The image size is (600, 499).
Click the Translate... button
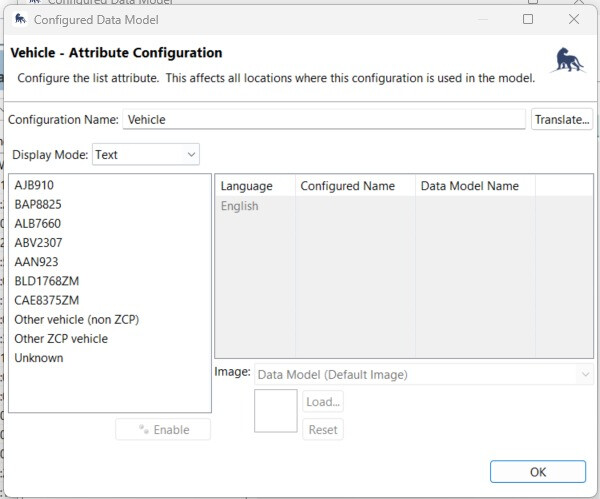pyautogui.click(x=562, y=119)
